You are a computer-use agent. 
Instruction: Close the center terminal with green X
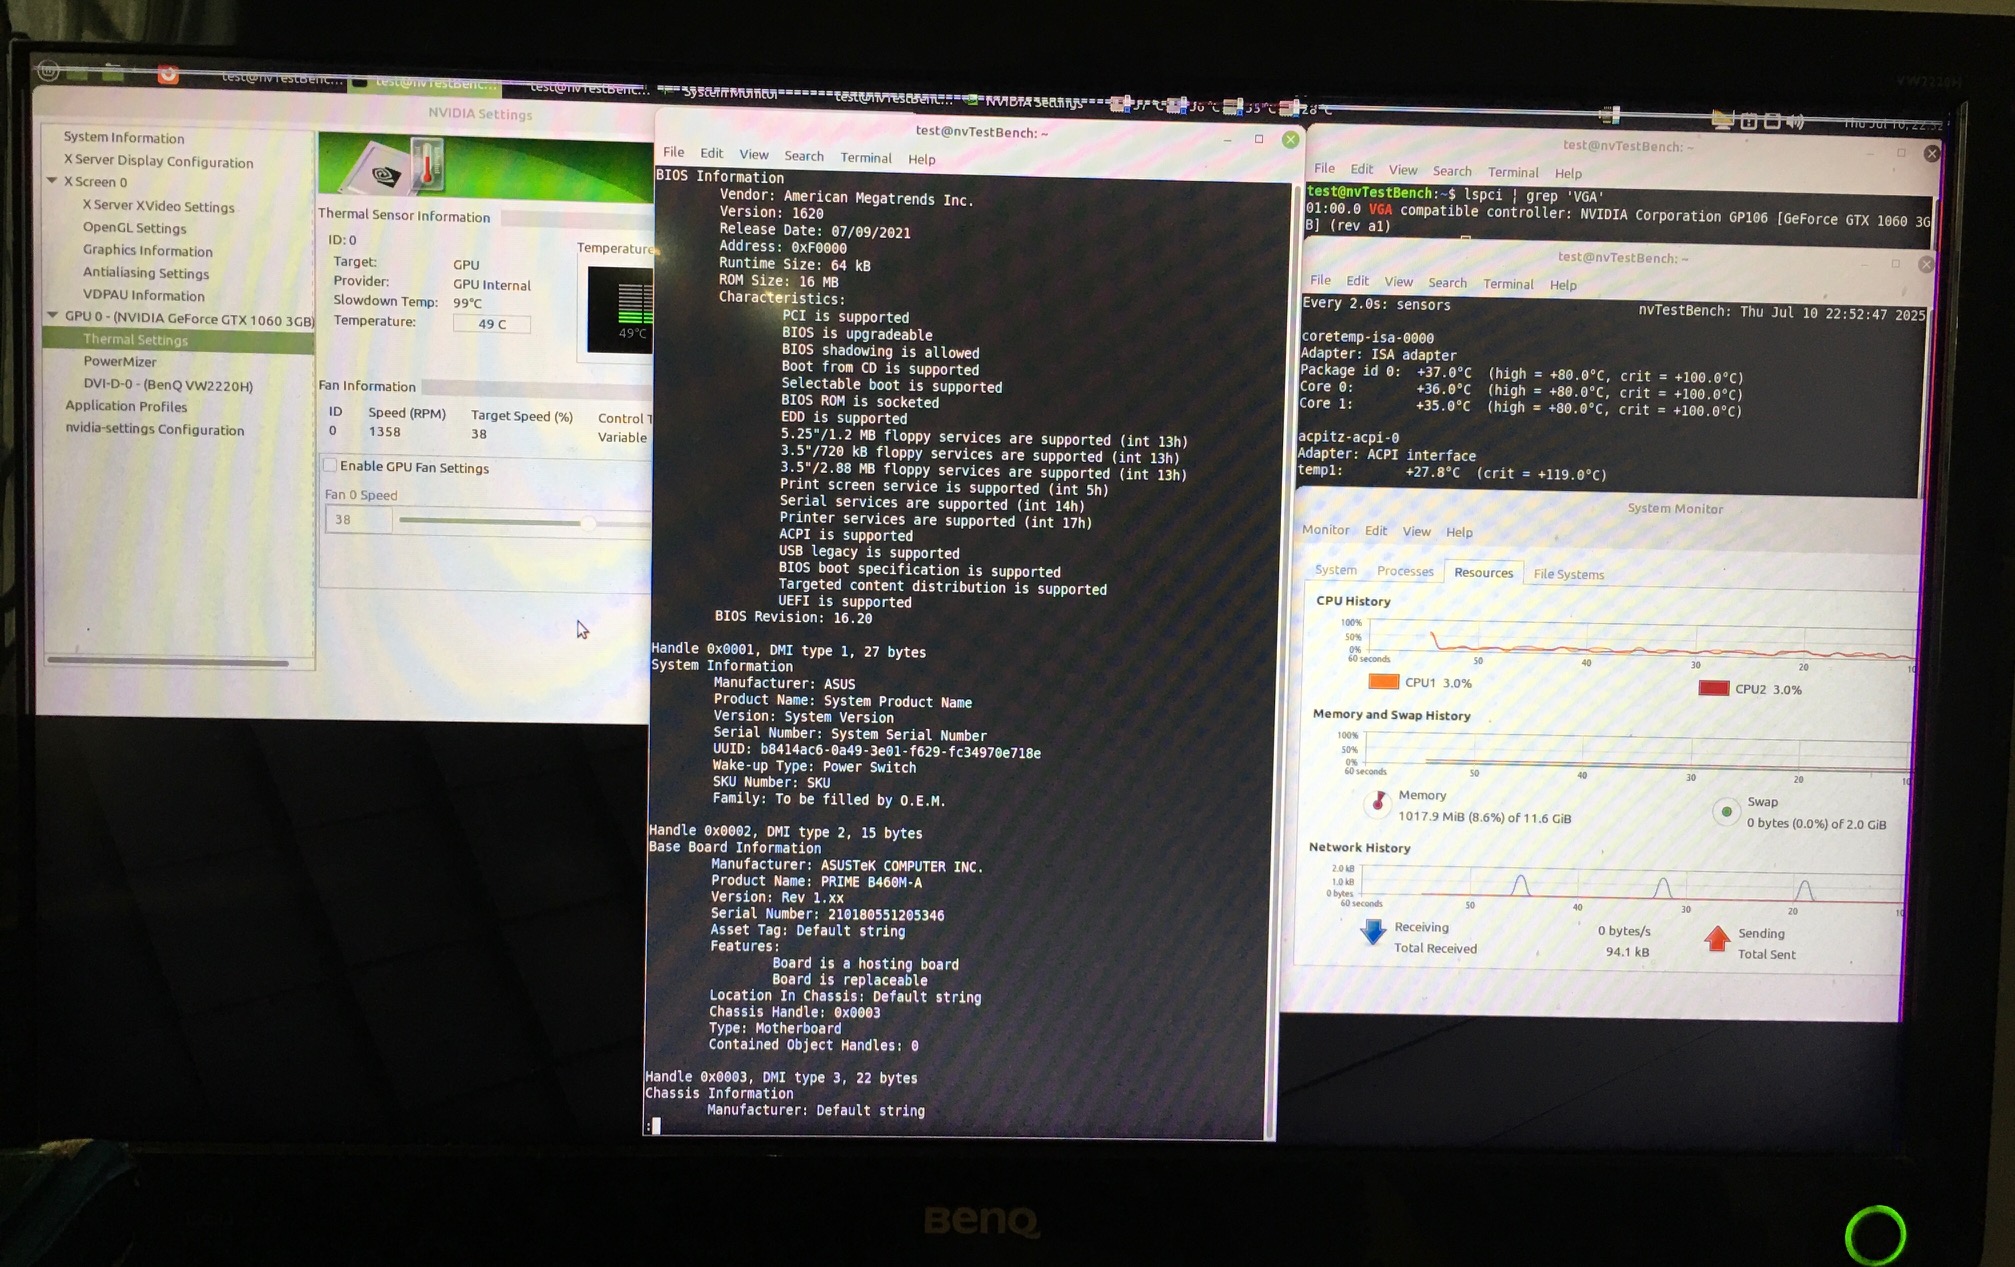tap(1291, 139)
